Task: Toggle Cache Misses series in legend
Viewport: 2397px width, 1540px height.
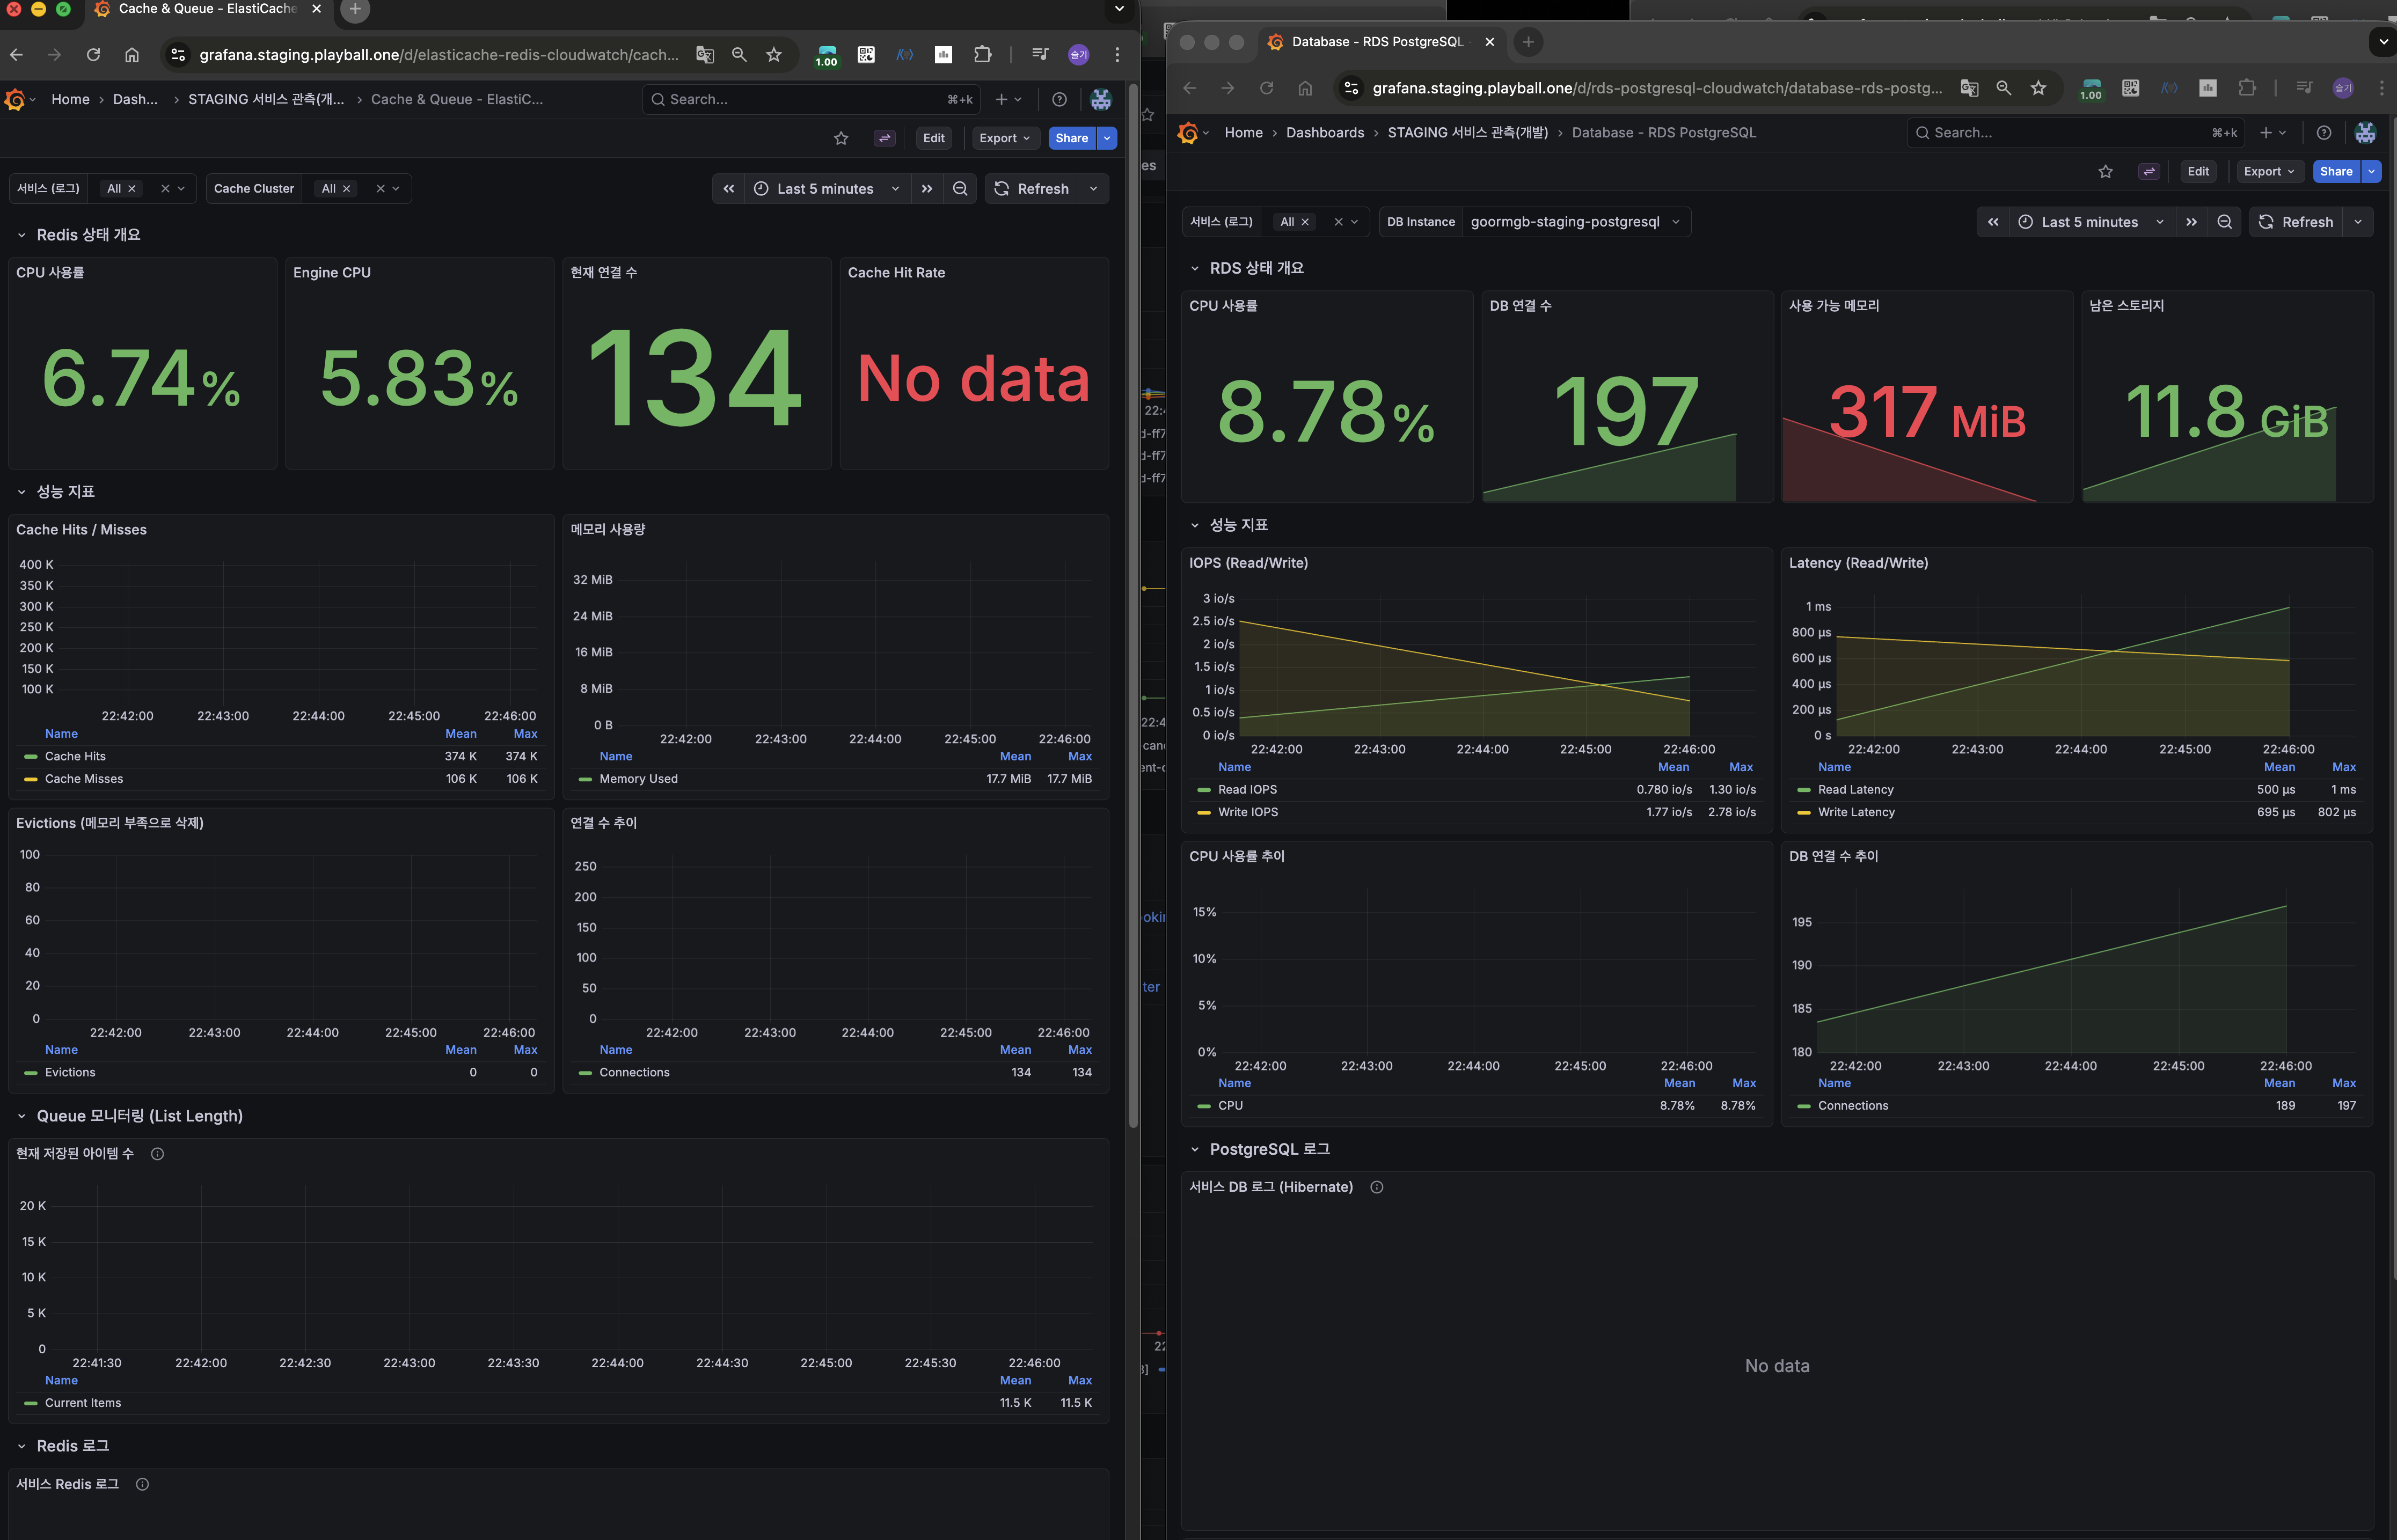Action: click(84, 779)
